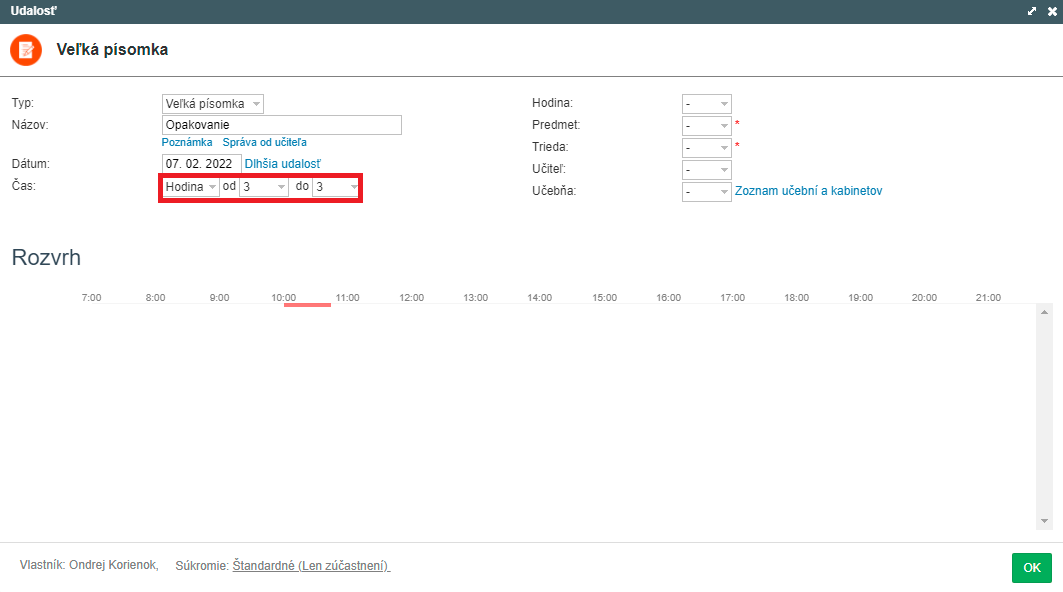Open the Typ dropdown showing Veľká písomka
The width and height of the screenshot is (1063, 592).
(213, 104)
